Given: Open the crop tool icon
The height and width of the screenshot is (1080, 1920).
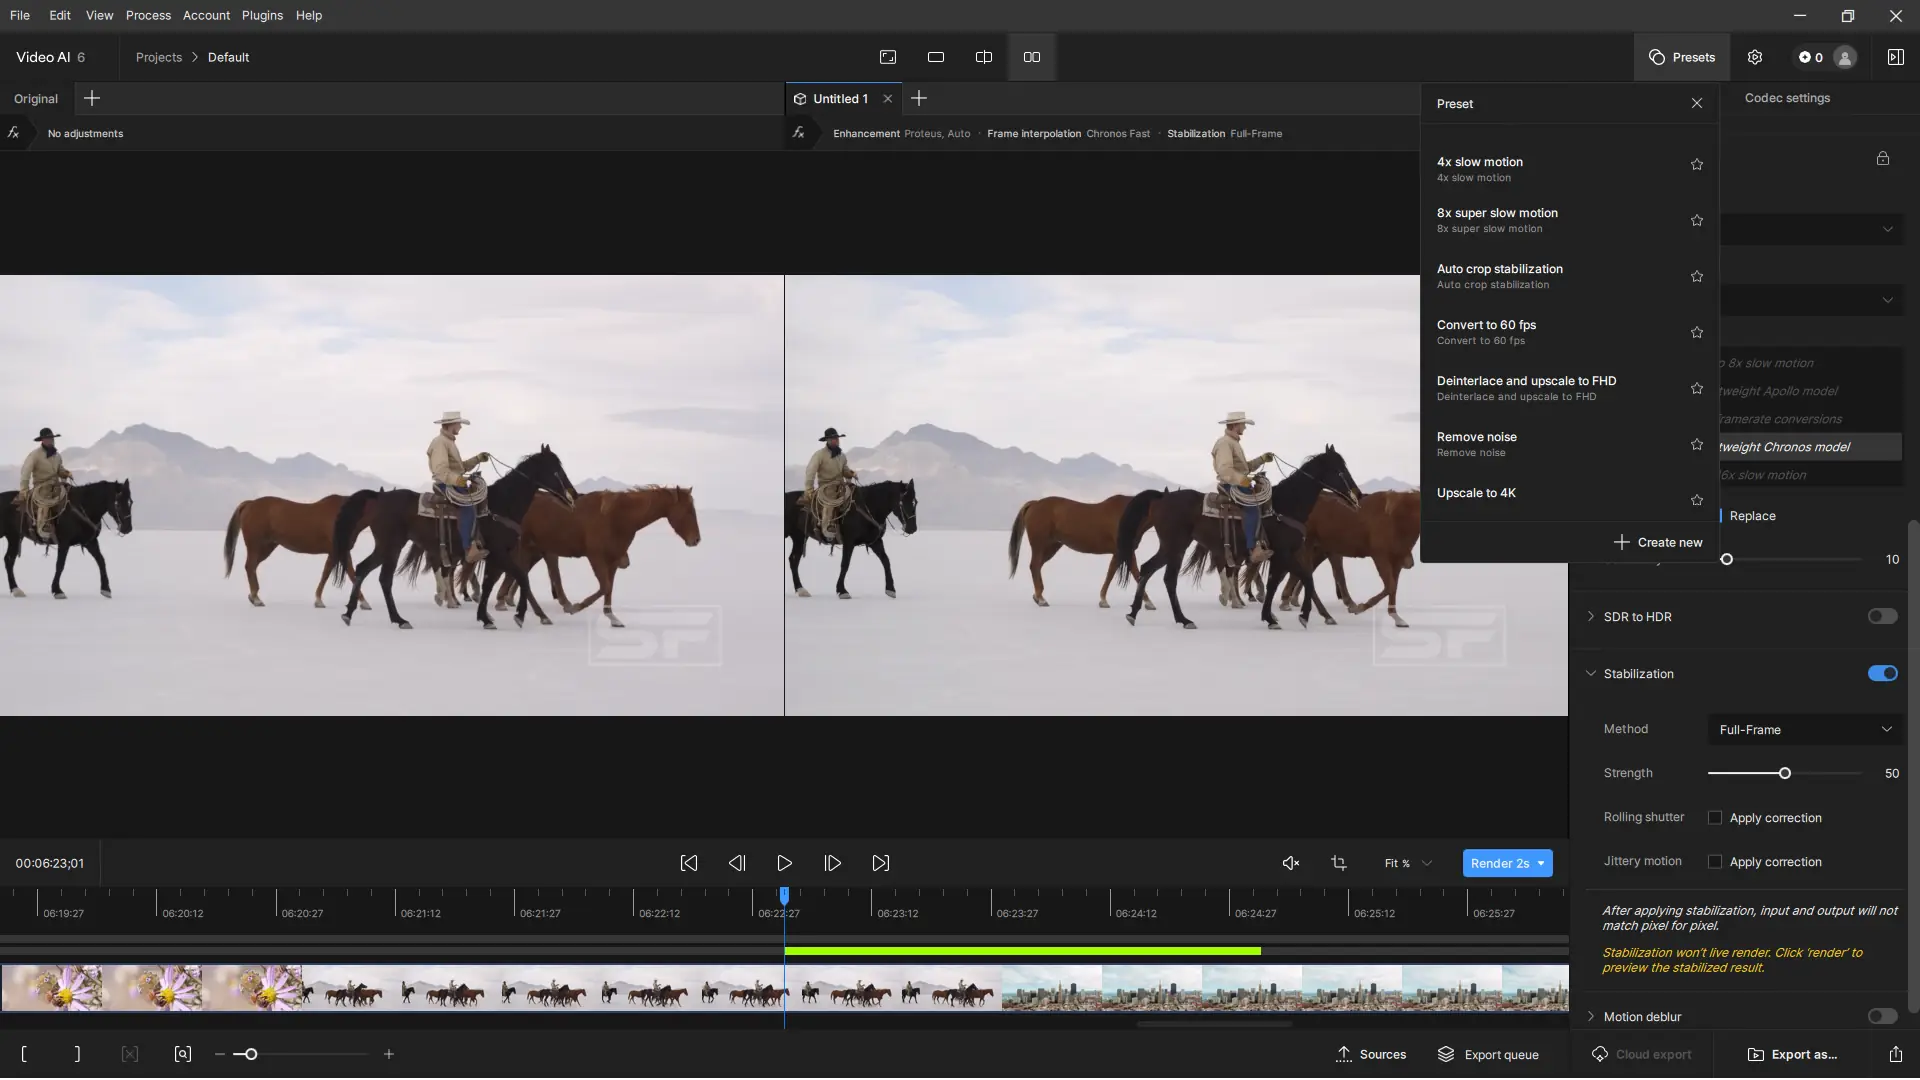Looking at the screenshot, I should pyautogui.click(x=1339, y=863).
